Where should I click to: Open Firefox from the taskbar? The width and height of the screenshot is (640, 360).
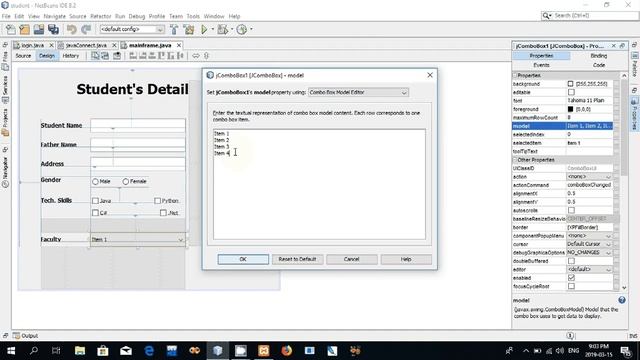pyautogui.click(x=287, y=351)
